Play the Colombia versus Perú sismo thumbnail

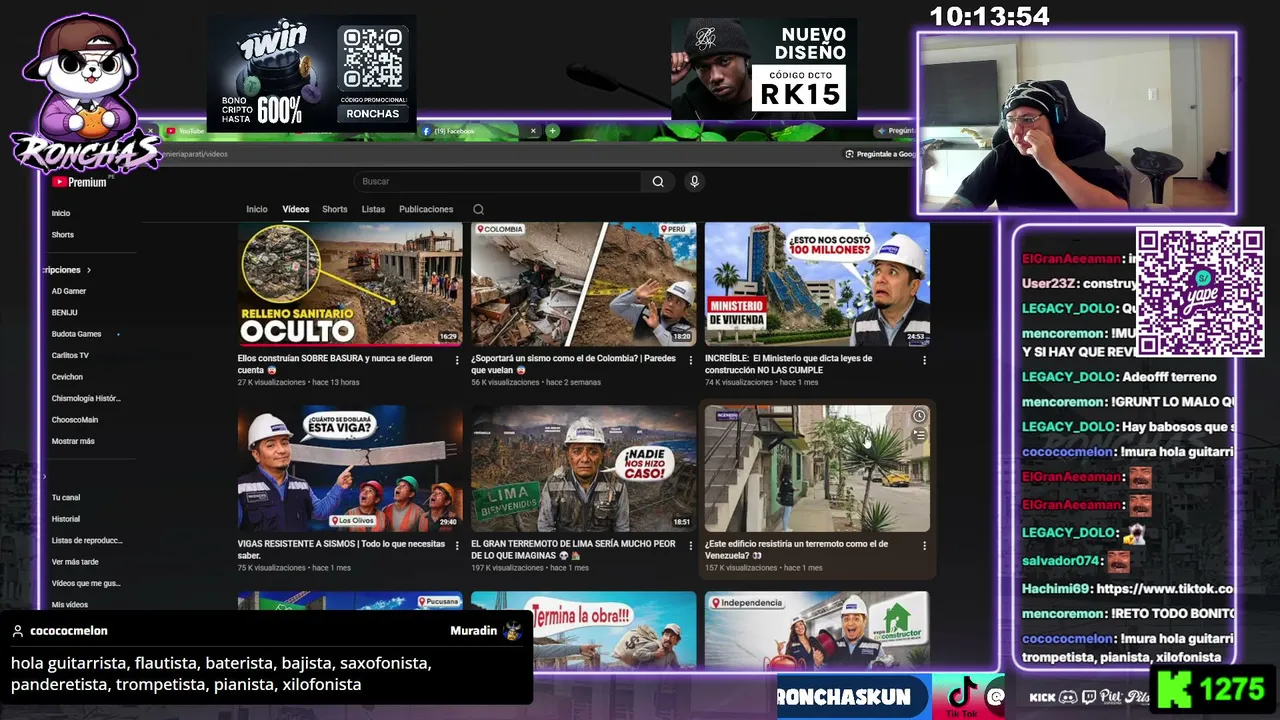pos(584,284)
